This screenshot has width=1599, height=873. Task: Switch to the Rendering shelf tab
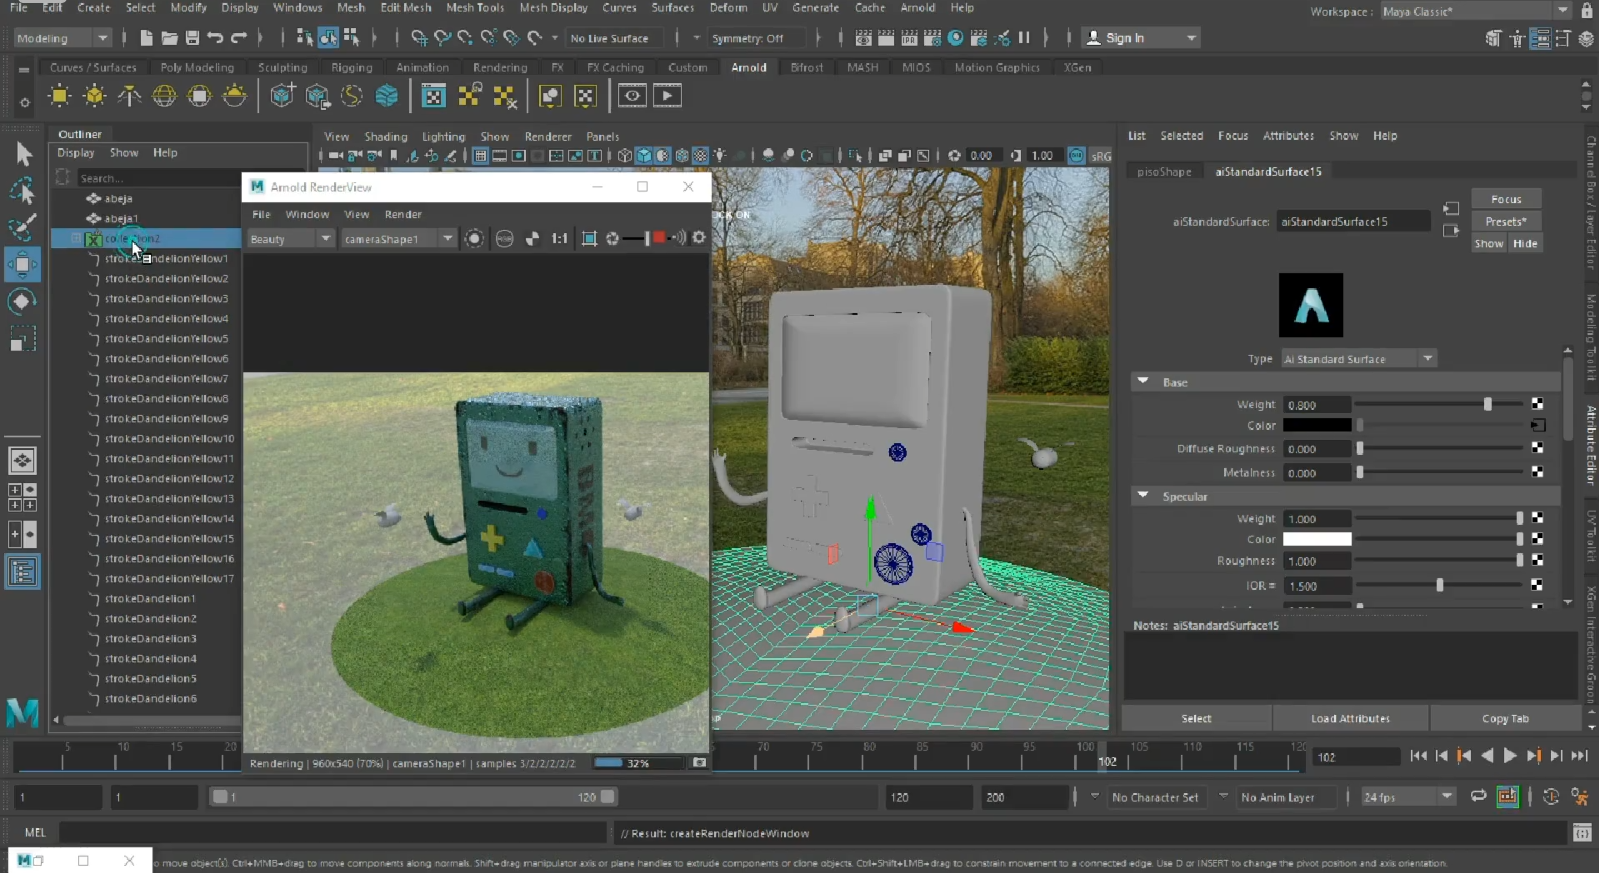[500, 67]
